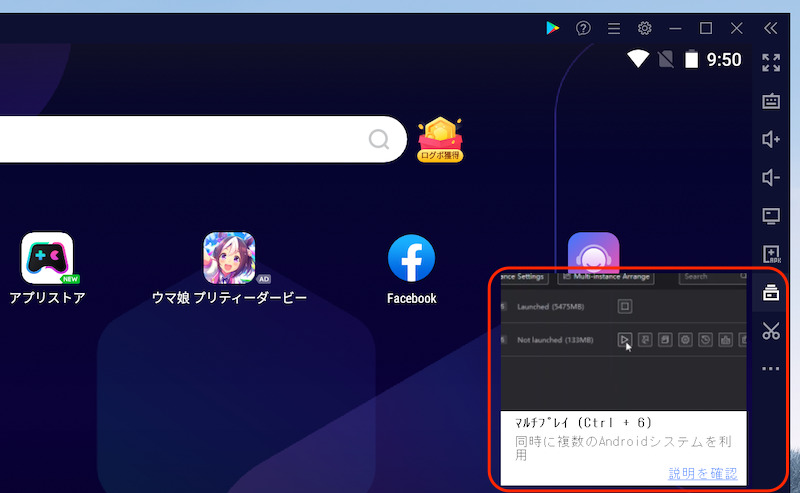Open keyboard mapping tool
This screenshot has height=493, width=800.
pos(771,101)
